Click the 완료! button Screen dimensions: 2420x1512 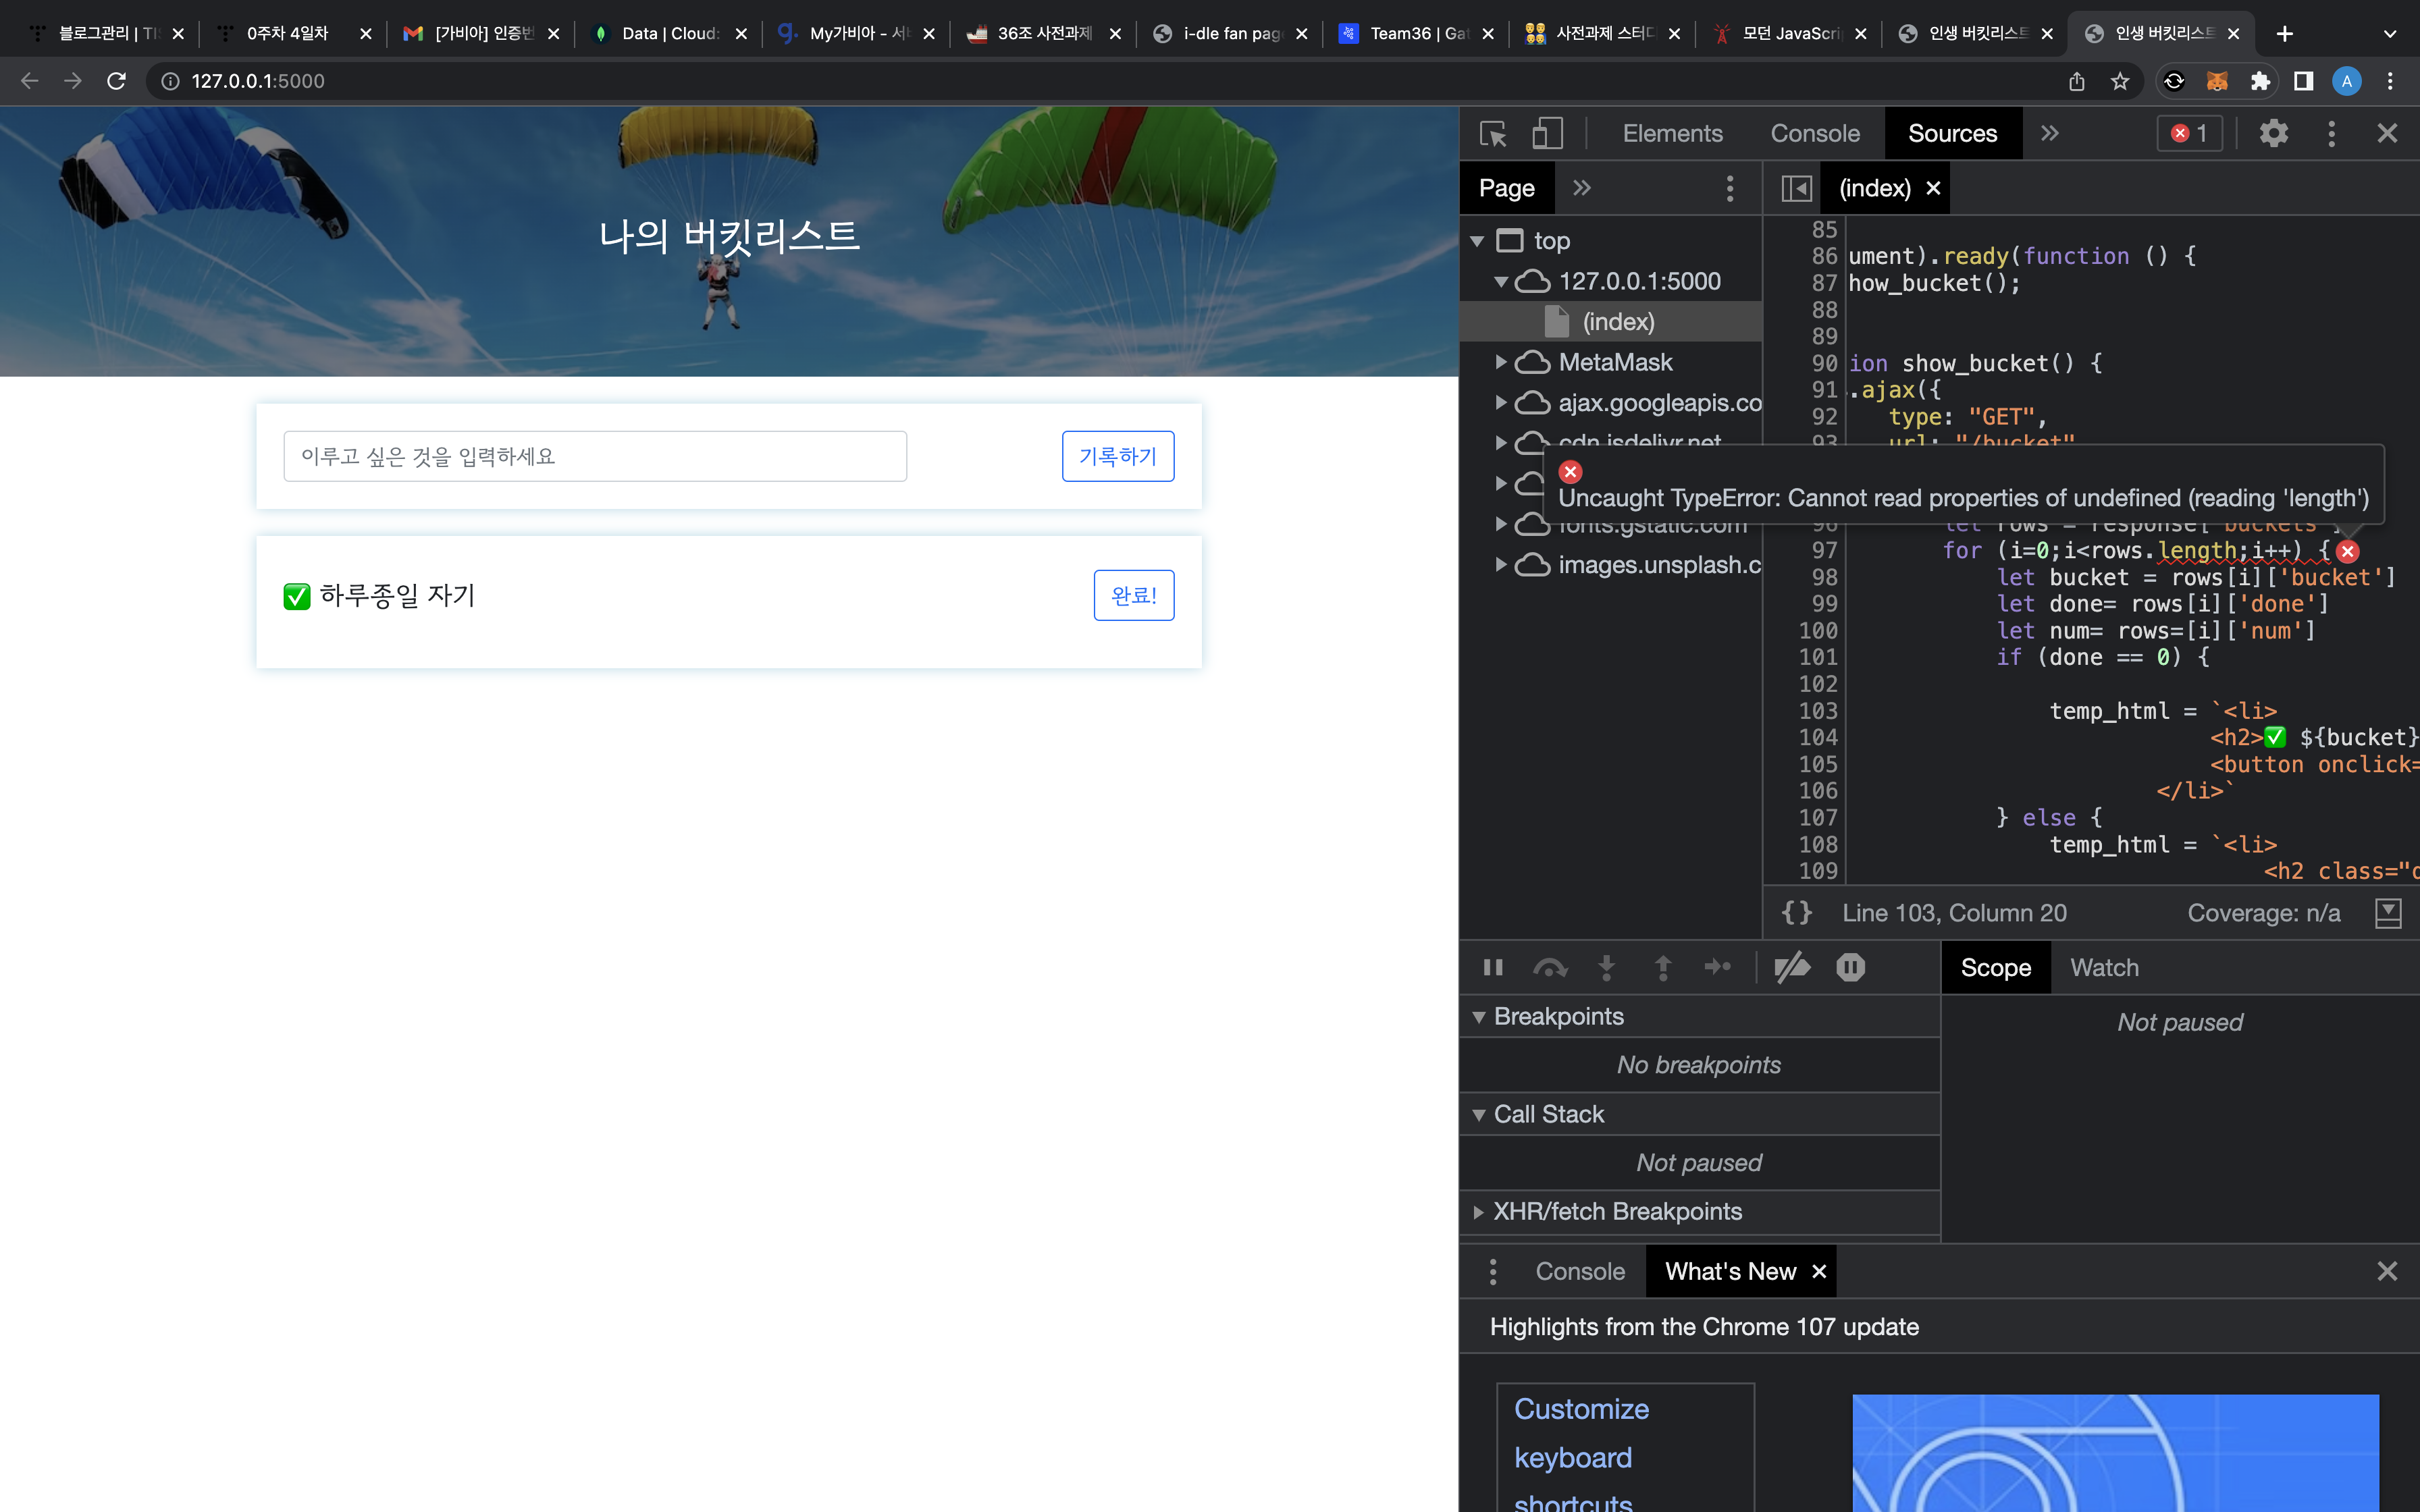point(1134,595)
